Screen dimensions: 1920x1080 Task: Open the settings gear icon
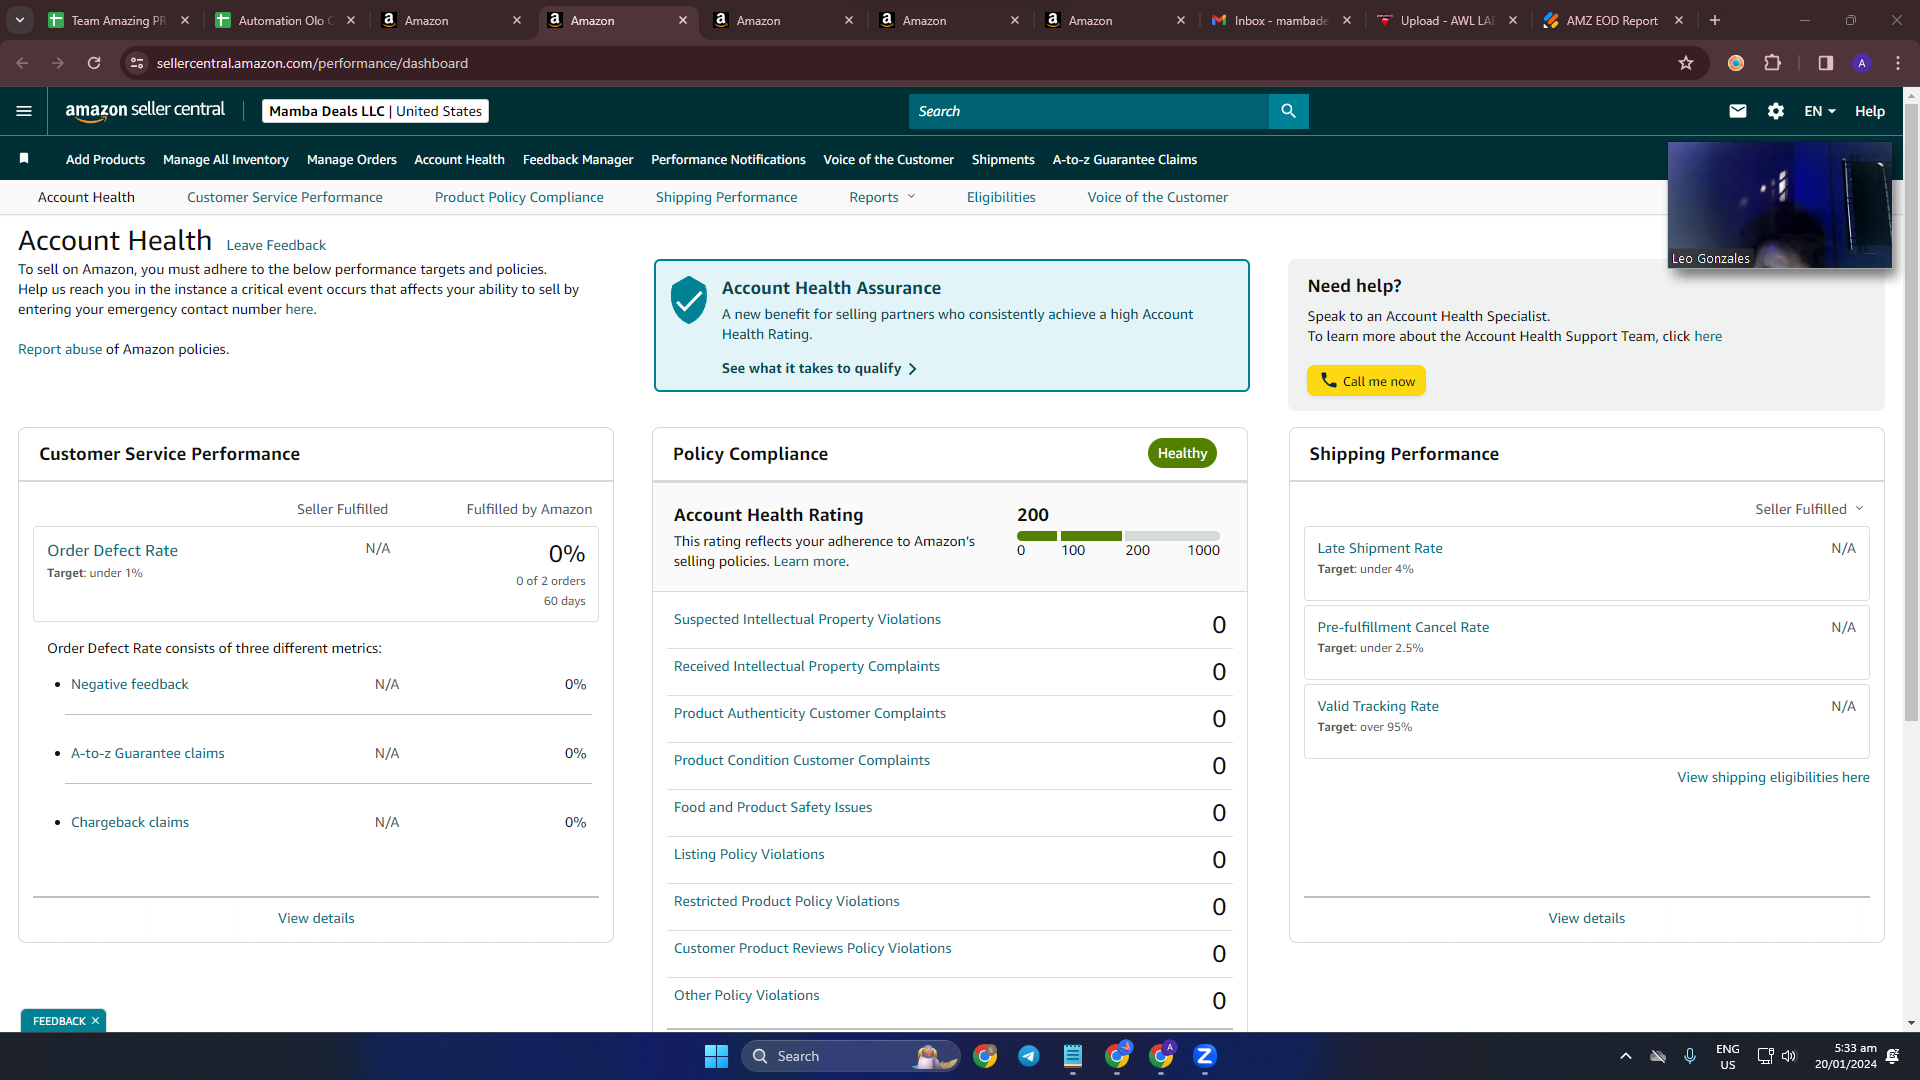click(1776, 111)
